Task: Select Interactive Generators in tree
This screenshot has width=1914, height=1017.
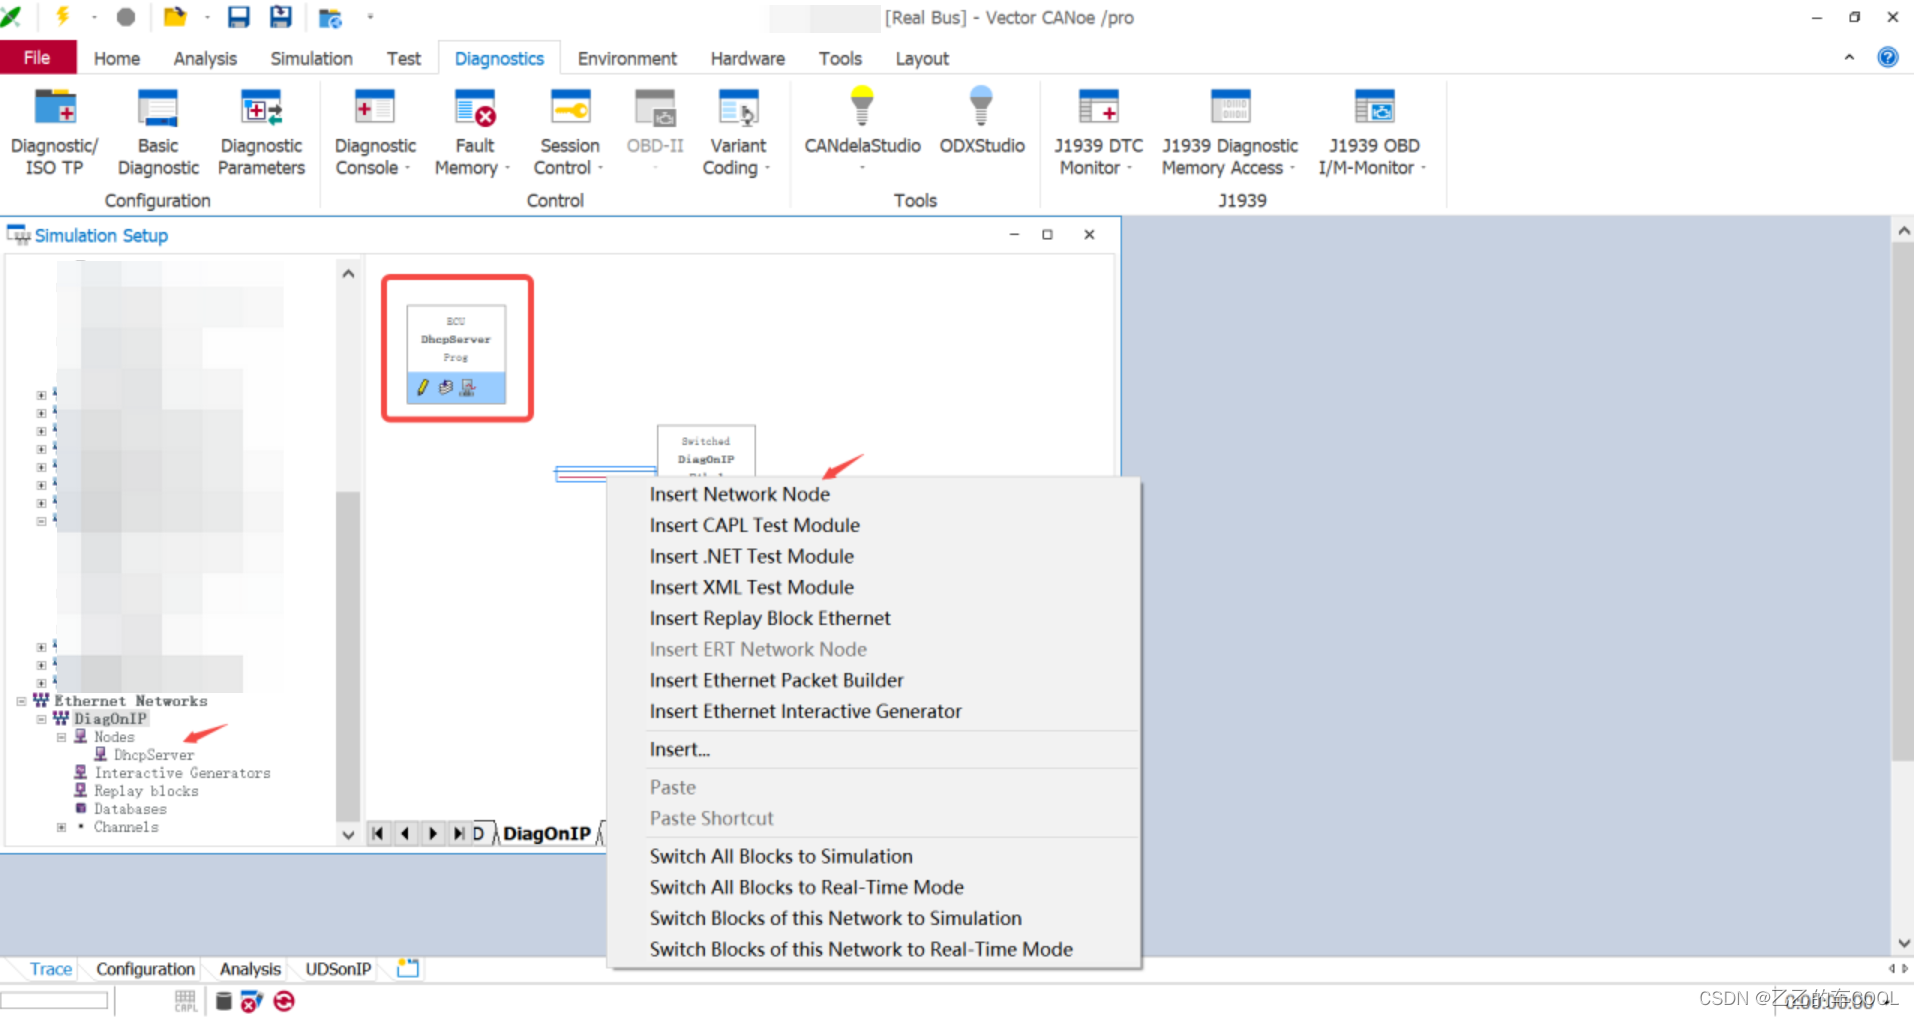Action: pyautogui.click(x=182, y=773)
